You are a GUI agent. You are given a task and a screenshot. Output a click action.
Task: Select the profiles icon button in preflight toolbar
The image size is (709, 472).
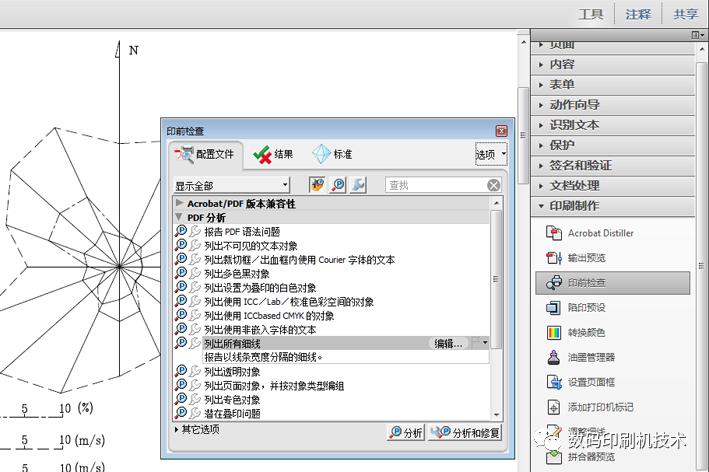click(317, 185)
